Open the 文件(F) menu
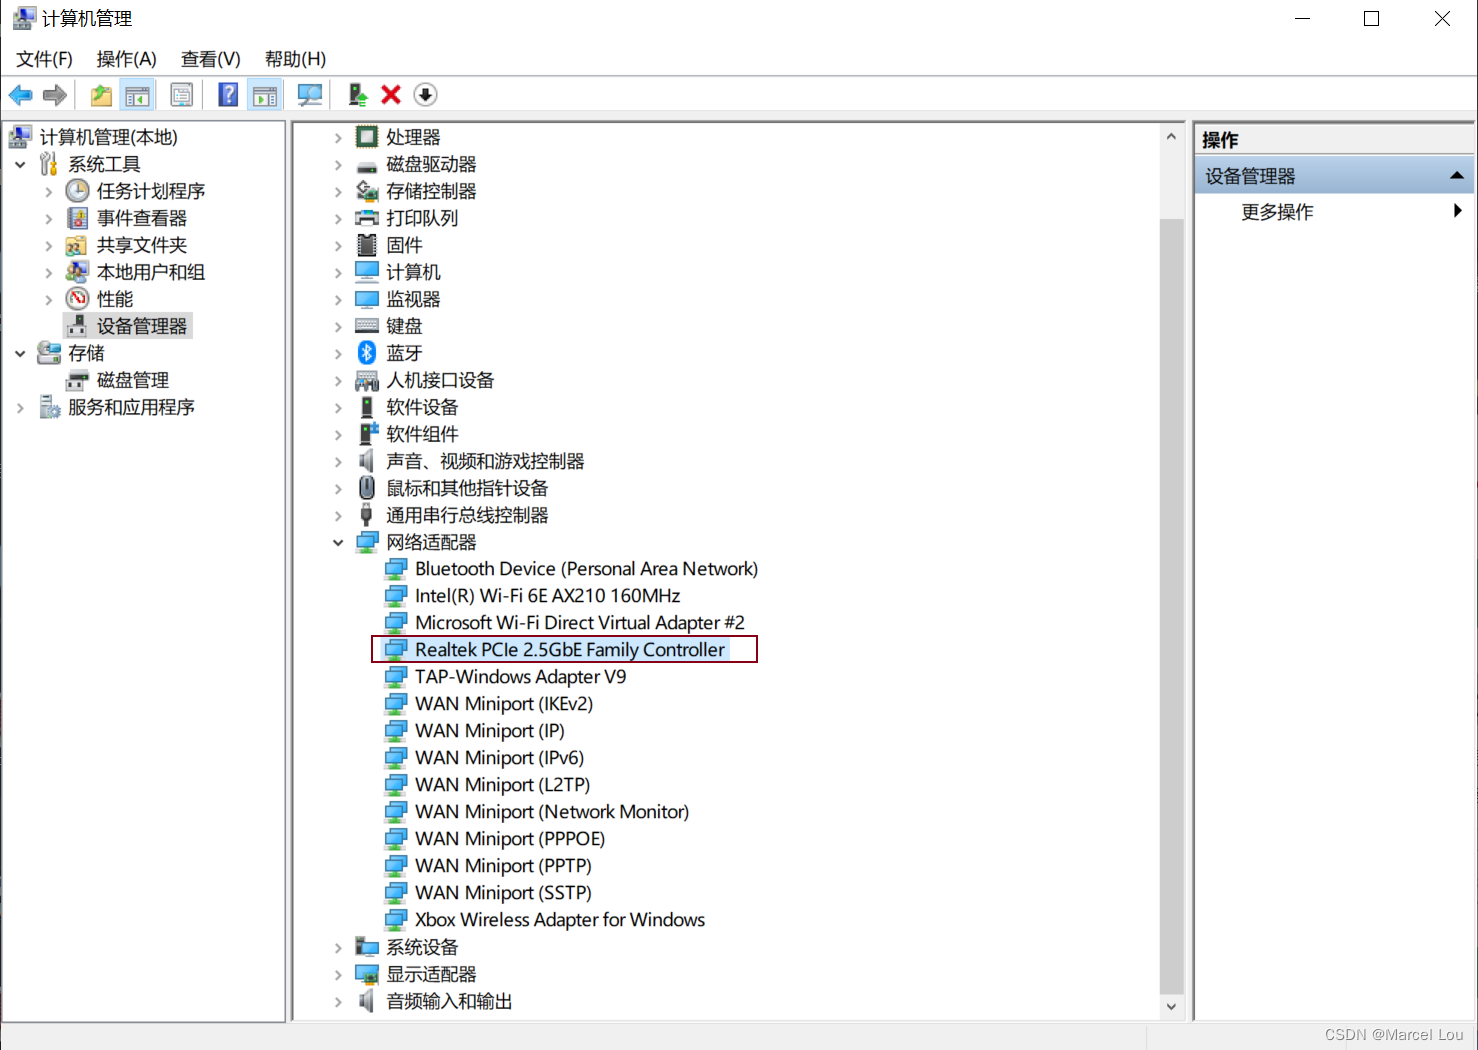1478x1050 pixels. click(x=44, y=59)
